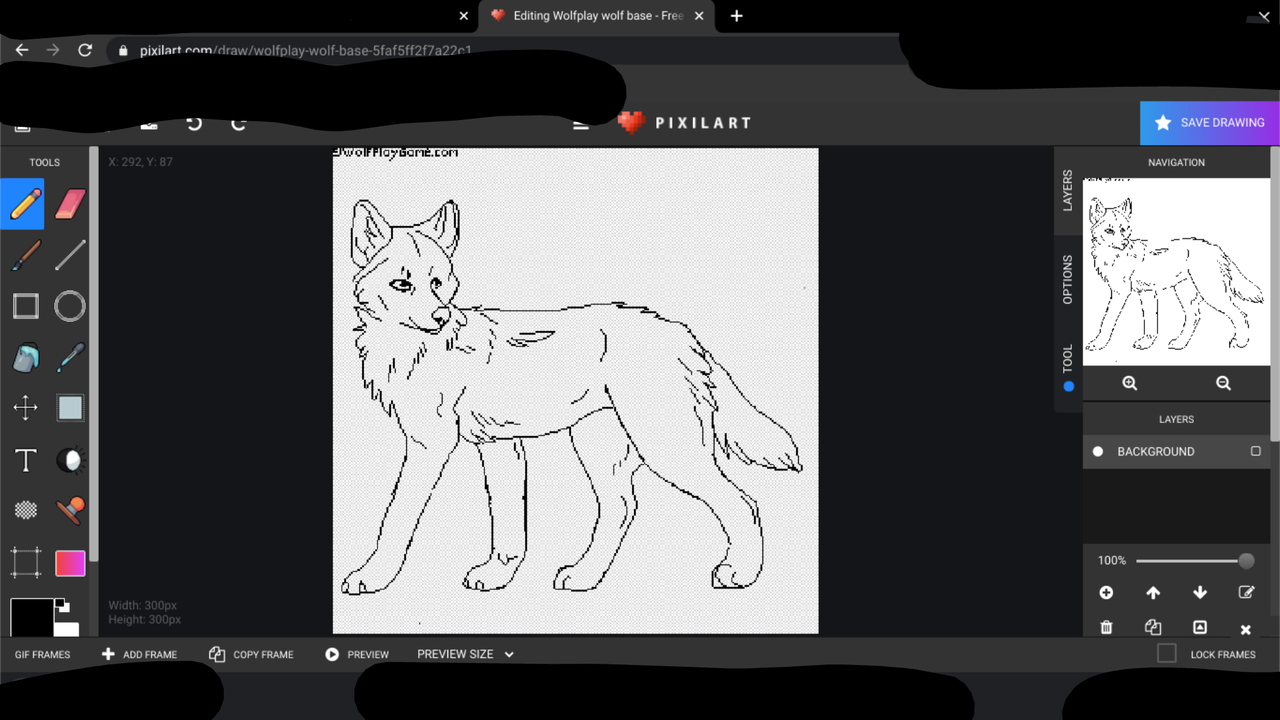Adjust the layer opacity slider

point(1194,561)
